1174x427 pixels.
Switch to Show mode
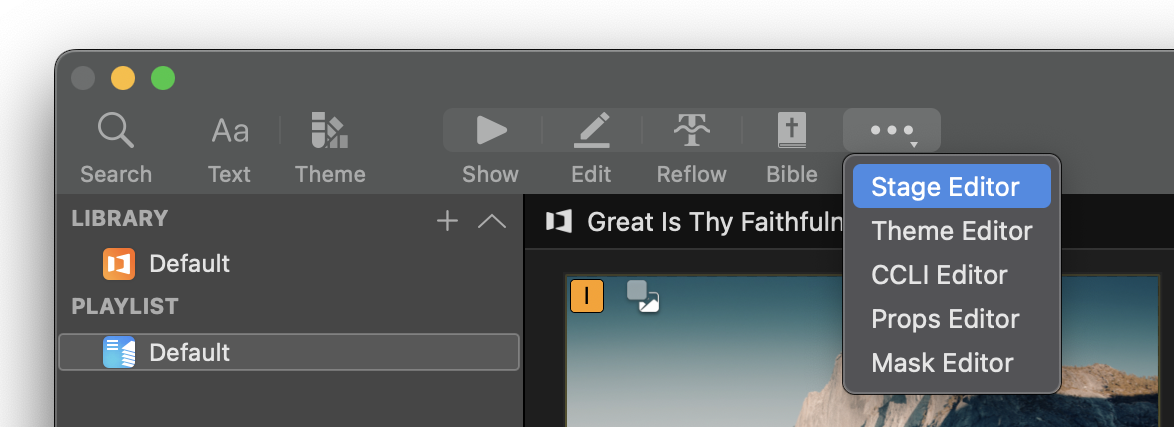[490, 131]
